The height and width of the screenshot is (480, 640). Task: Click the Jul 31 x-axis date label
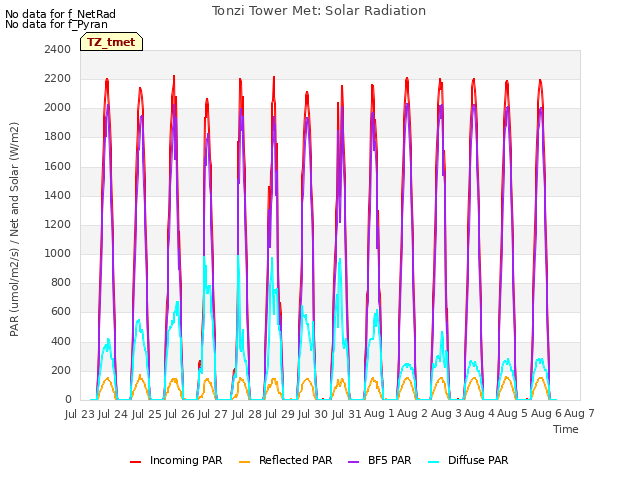[346, 414]
